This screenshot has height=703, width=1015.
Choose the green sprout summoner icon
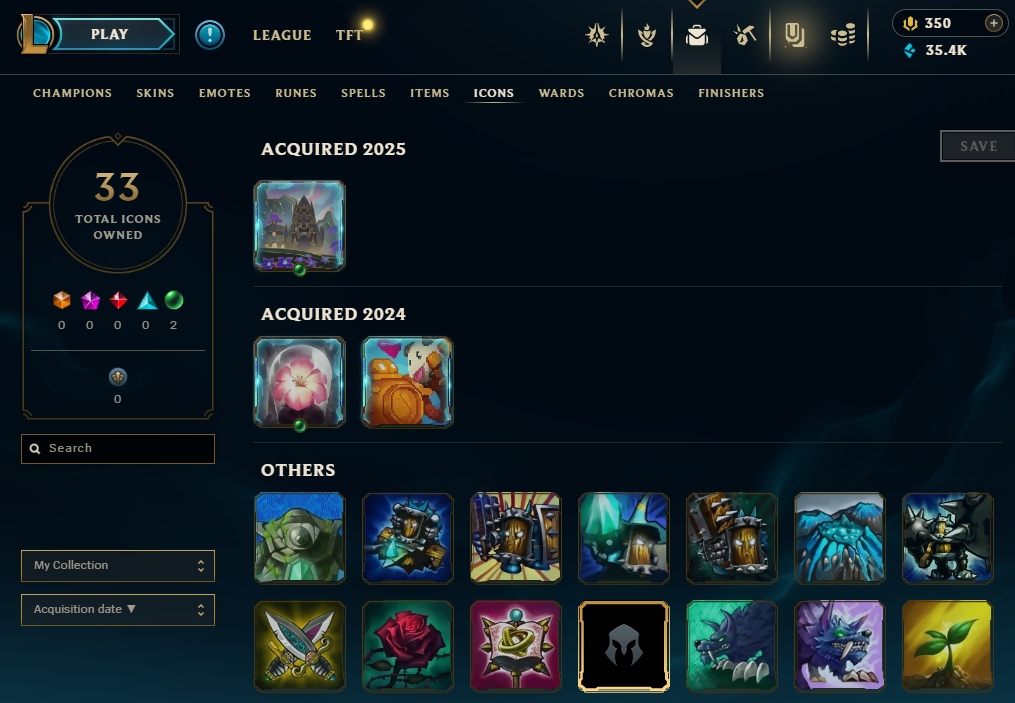[947, 645]
